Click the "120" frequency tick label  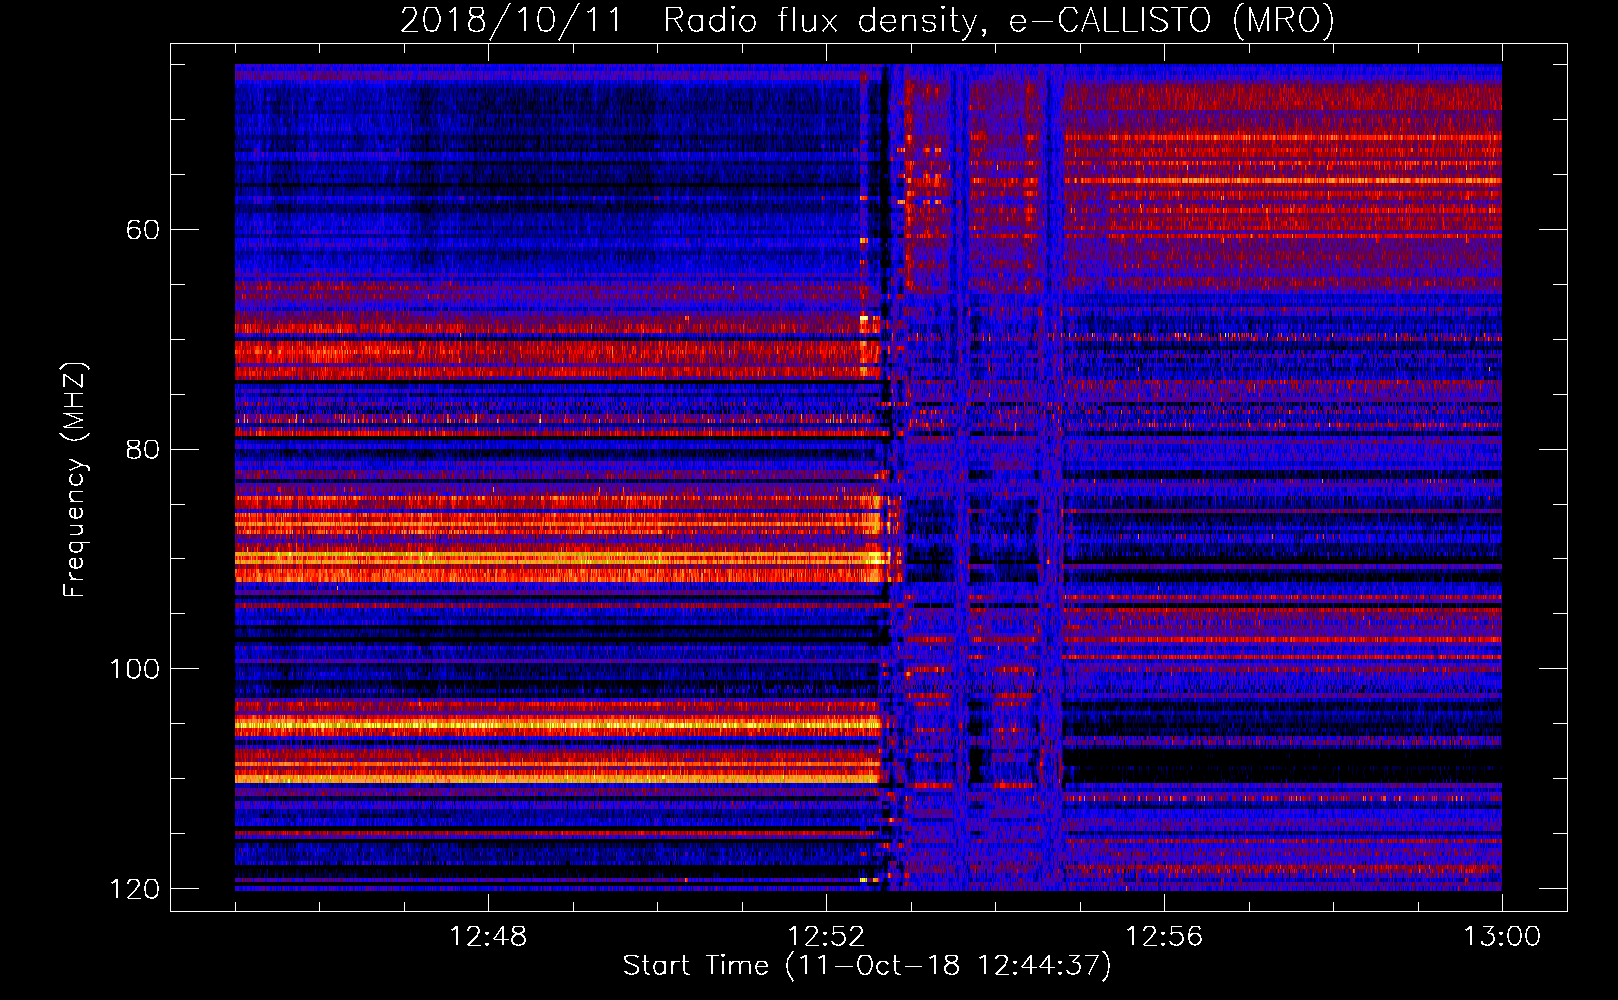tap(134, 889)
